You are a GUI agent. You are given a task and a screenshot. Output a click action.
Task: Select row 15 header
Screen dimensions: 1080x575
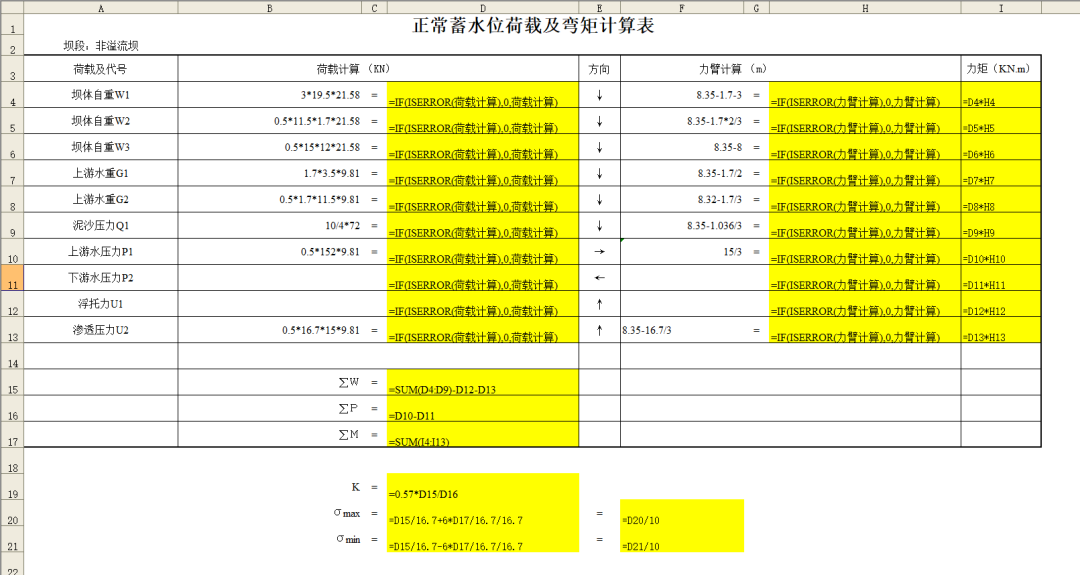[12, 382]
